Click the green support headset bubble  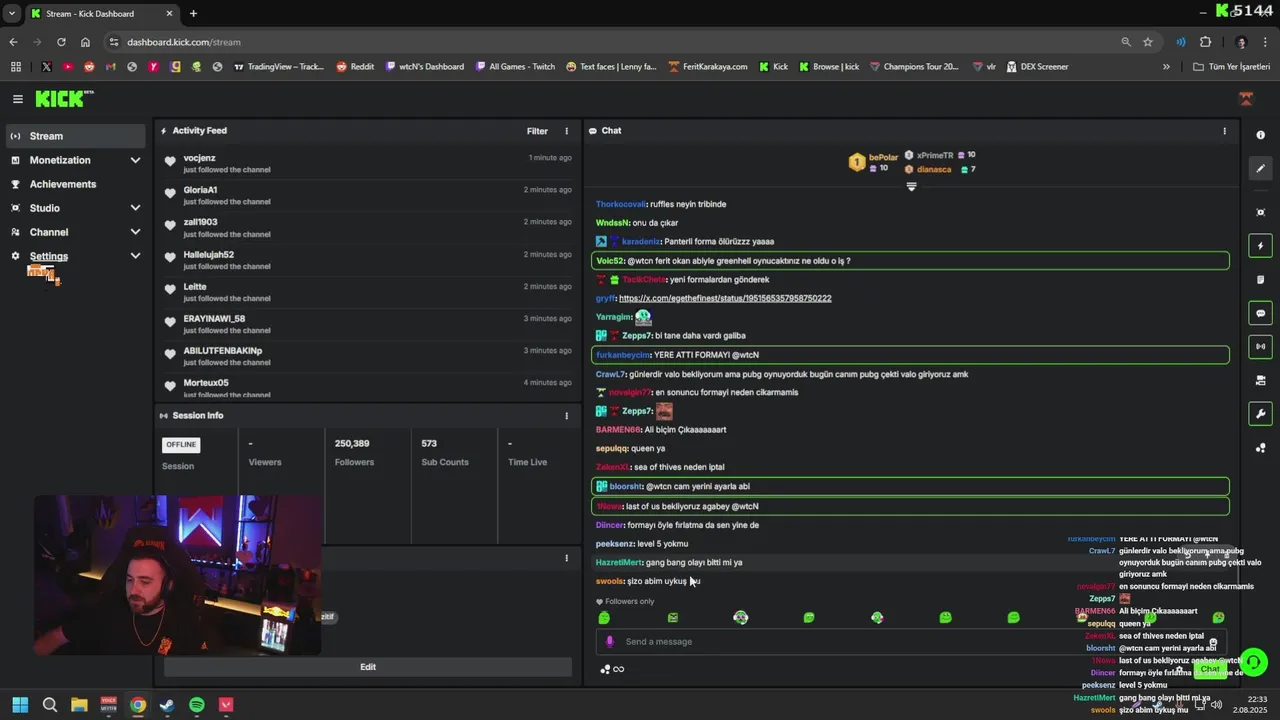[x=1253, y=662]
